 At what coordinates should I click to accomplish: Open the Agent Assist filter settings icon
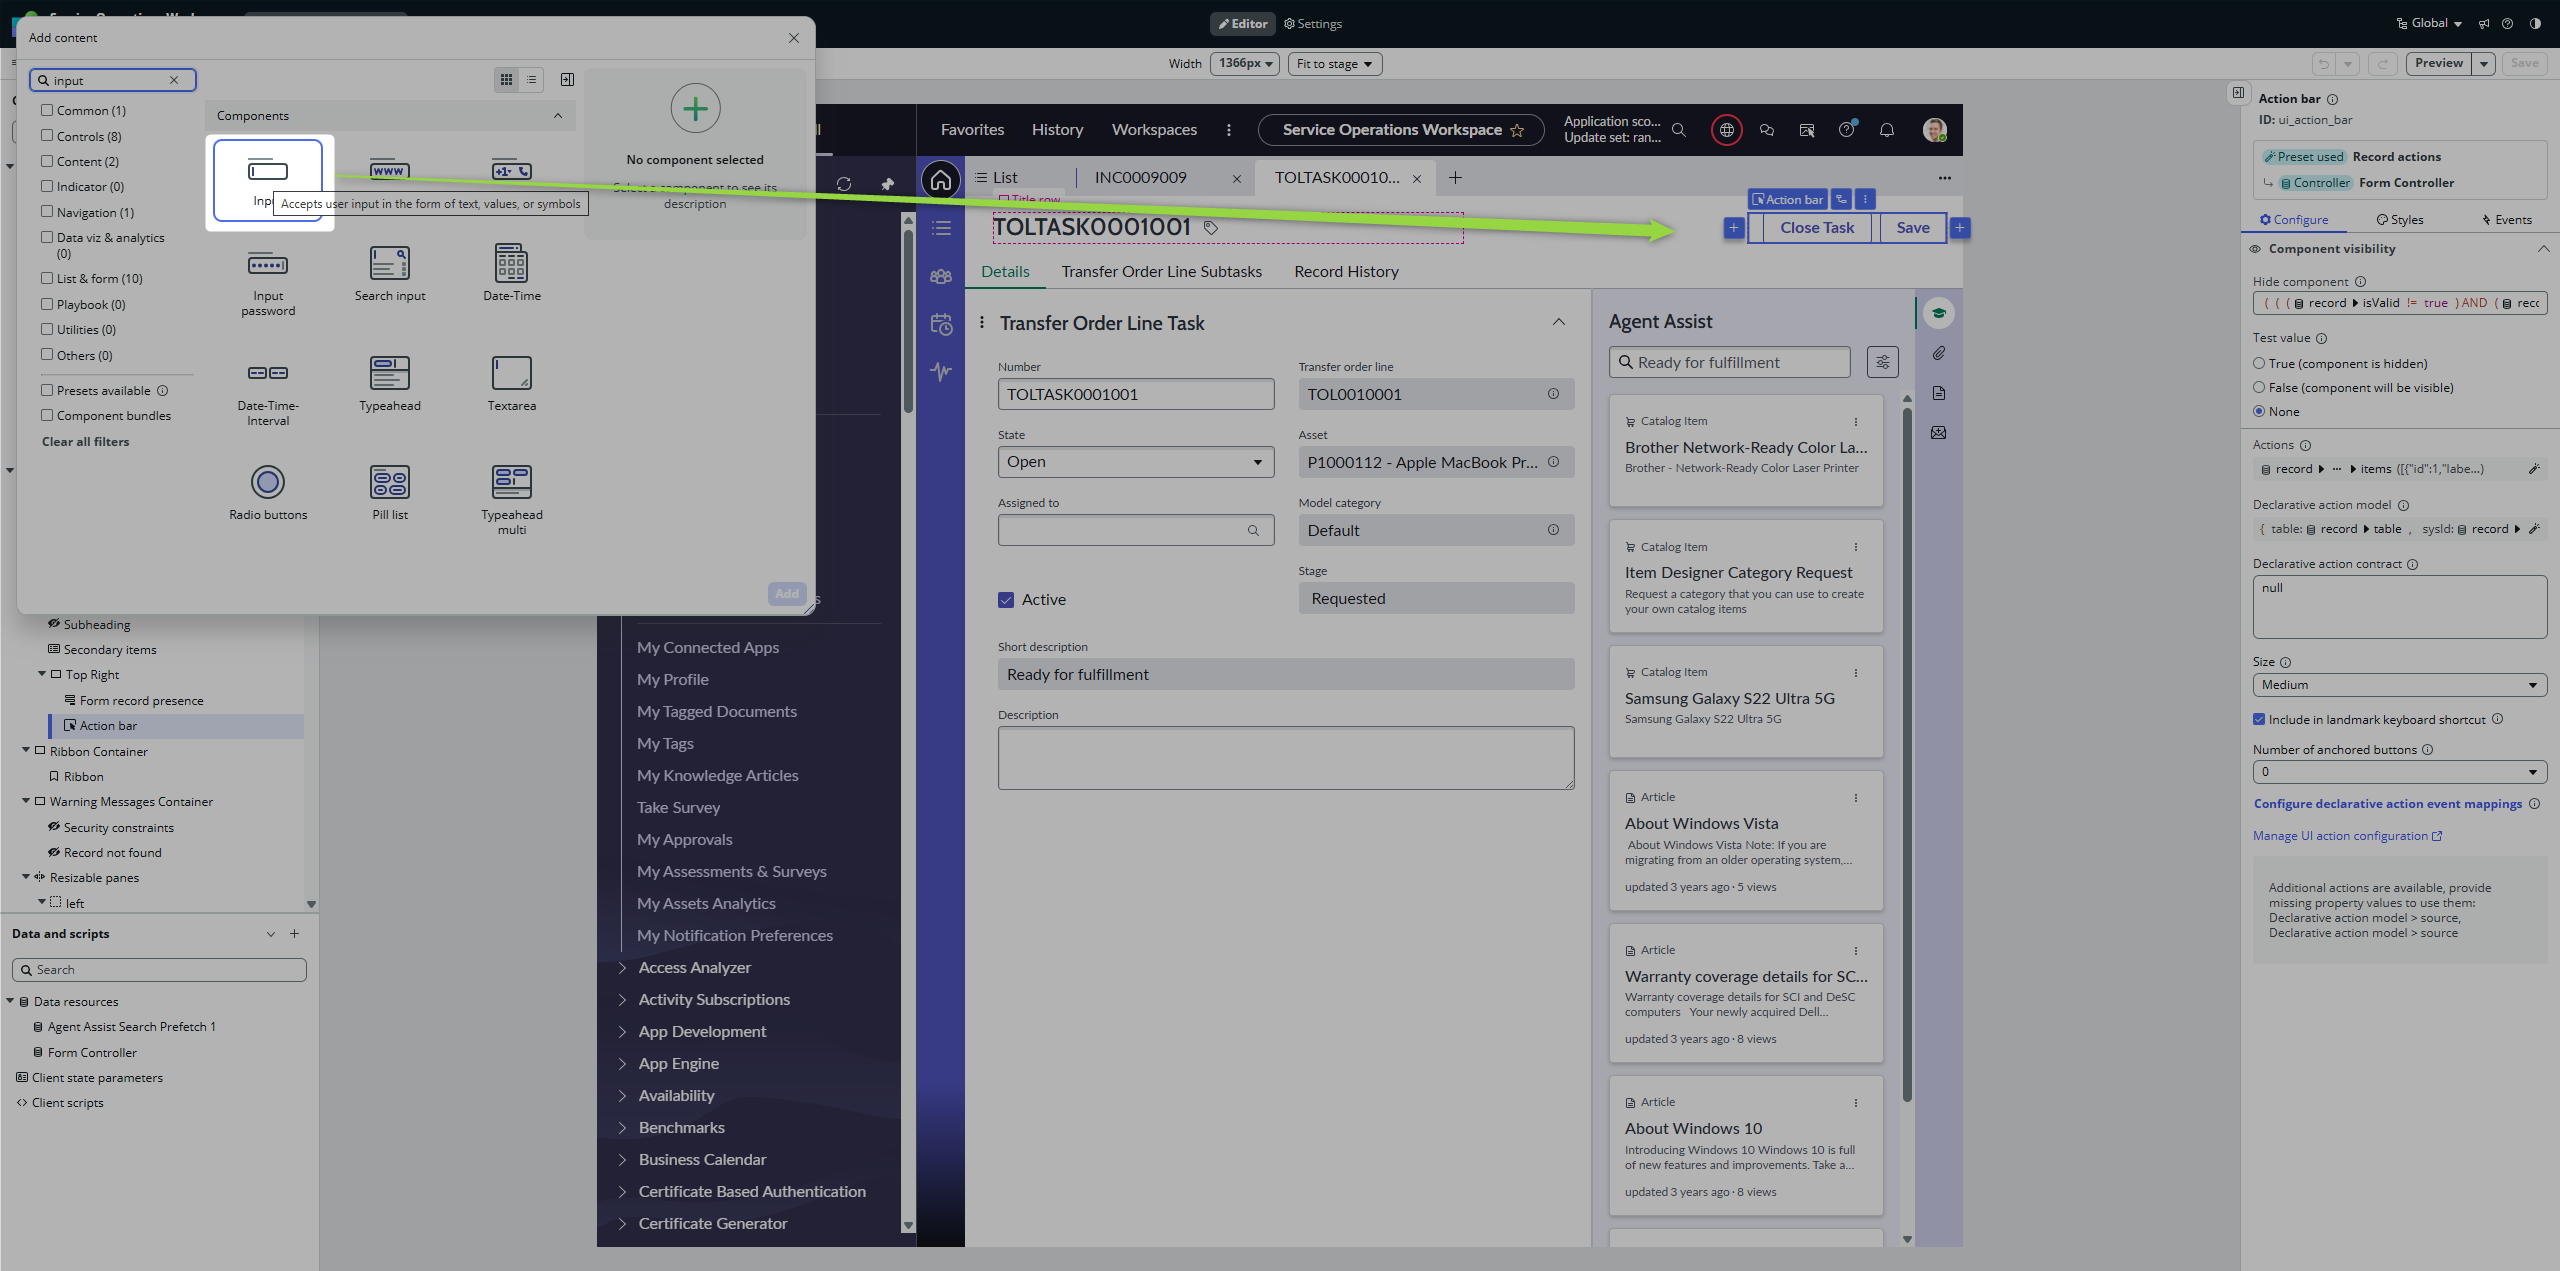(1882, 362)
